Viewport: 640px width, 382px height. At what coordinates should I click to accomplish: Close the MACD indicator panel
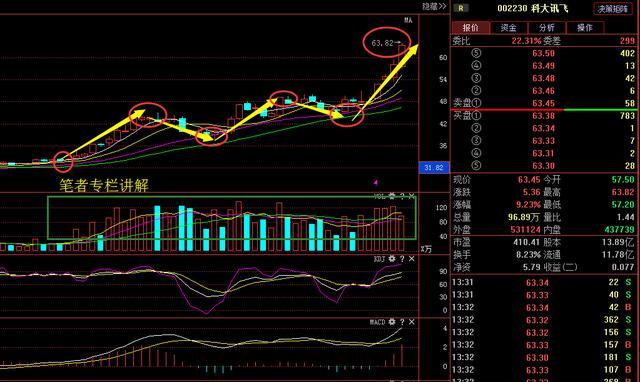pos(411,322)
